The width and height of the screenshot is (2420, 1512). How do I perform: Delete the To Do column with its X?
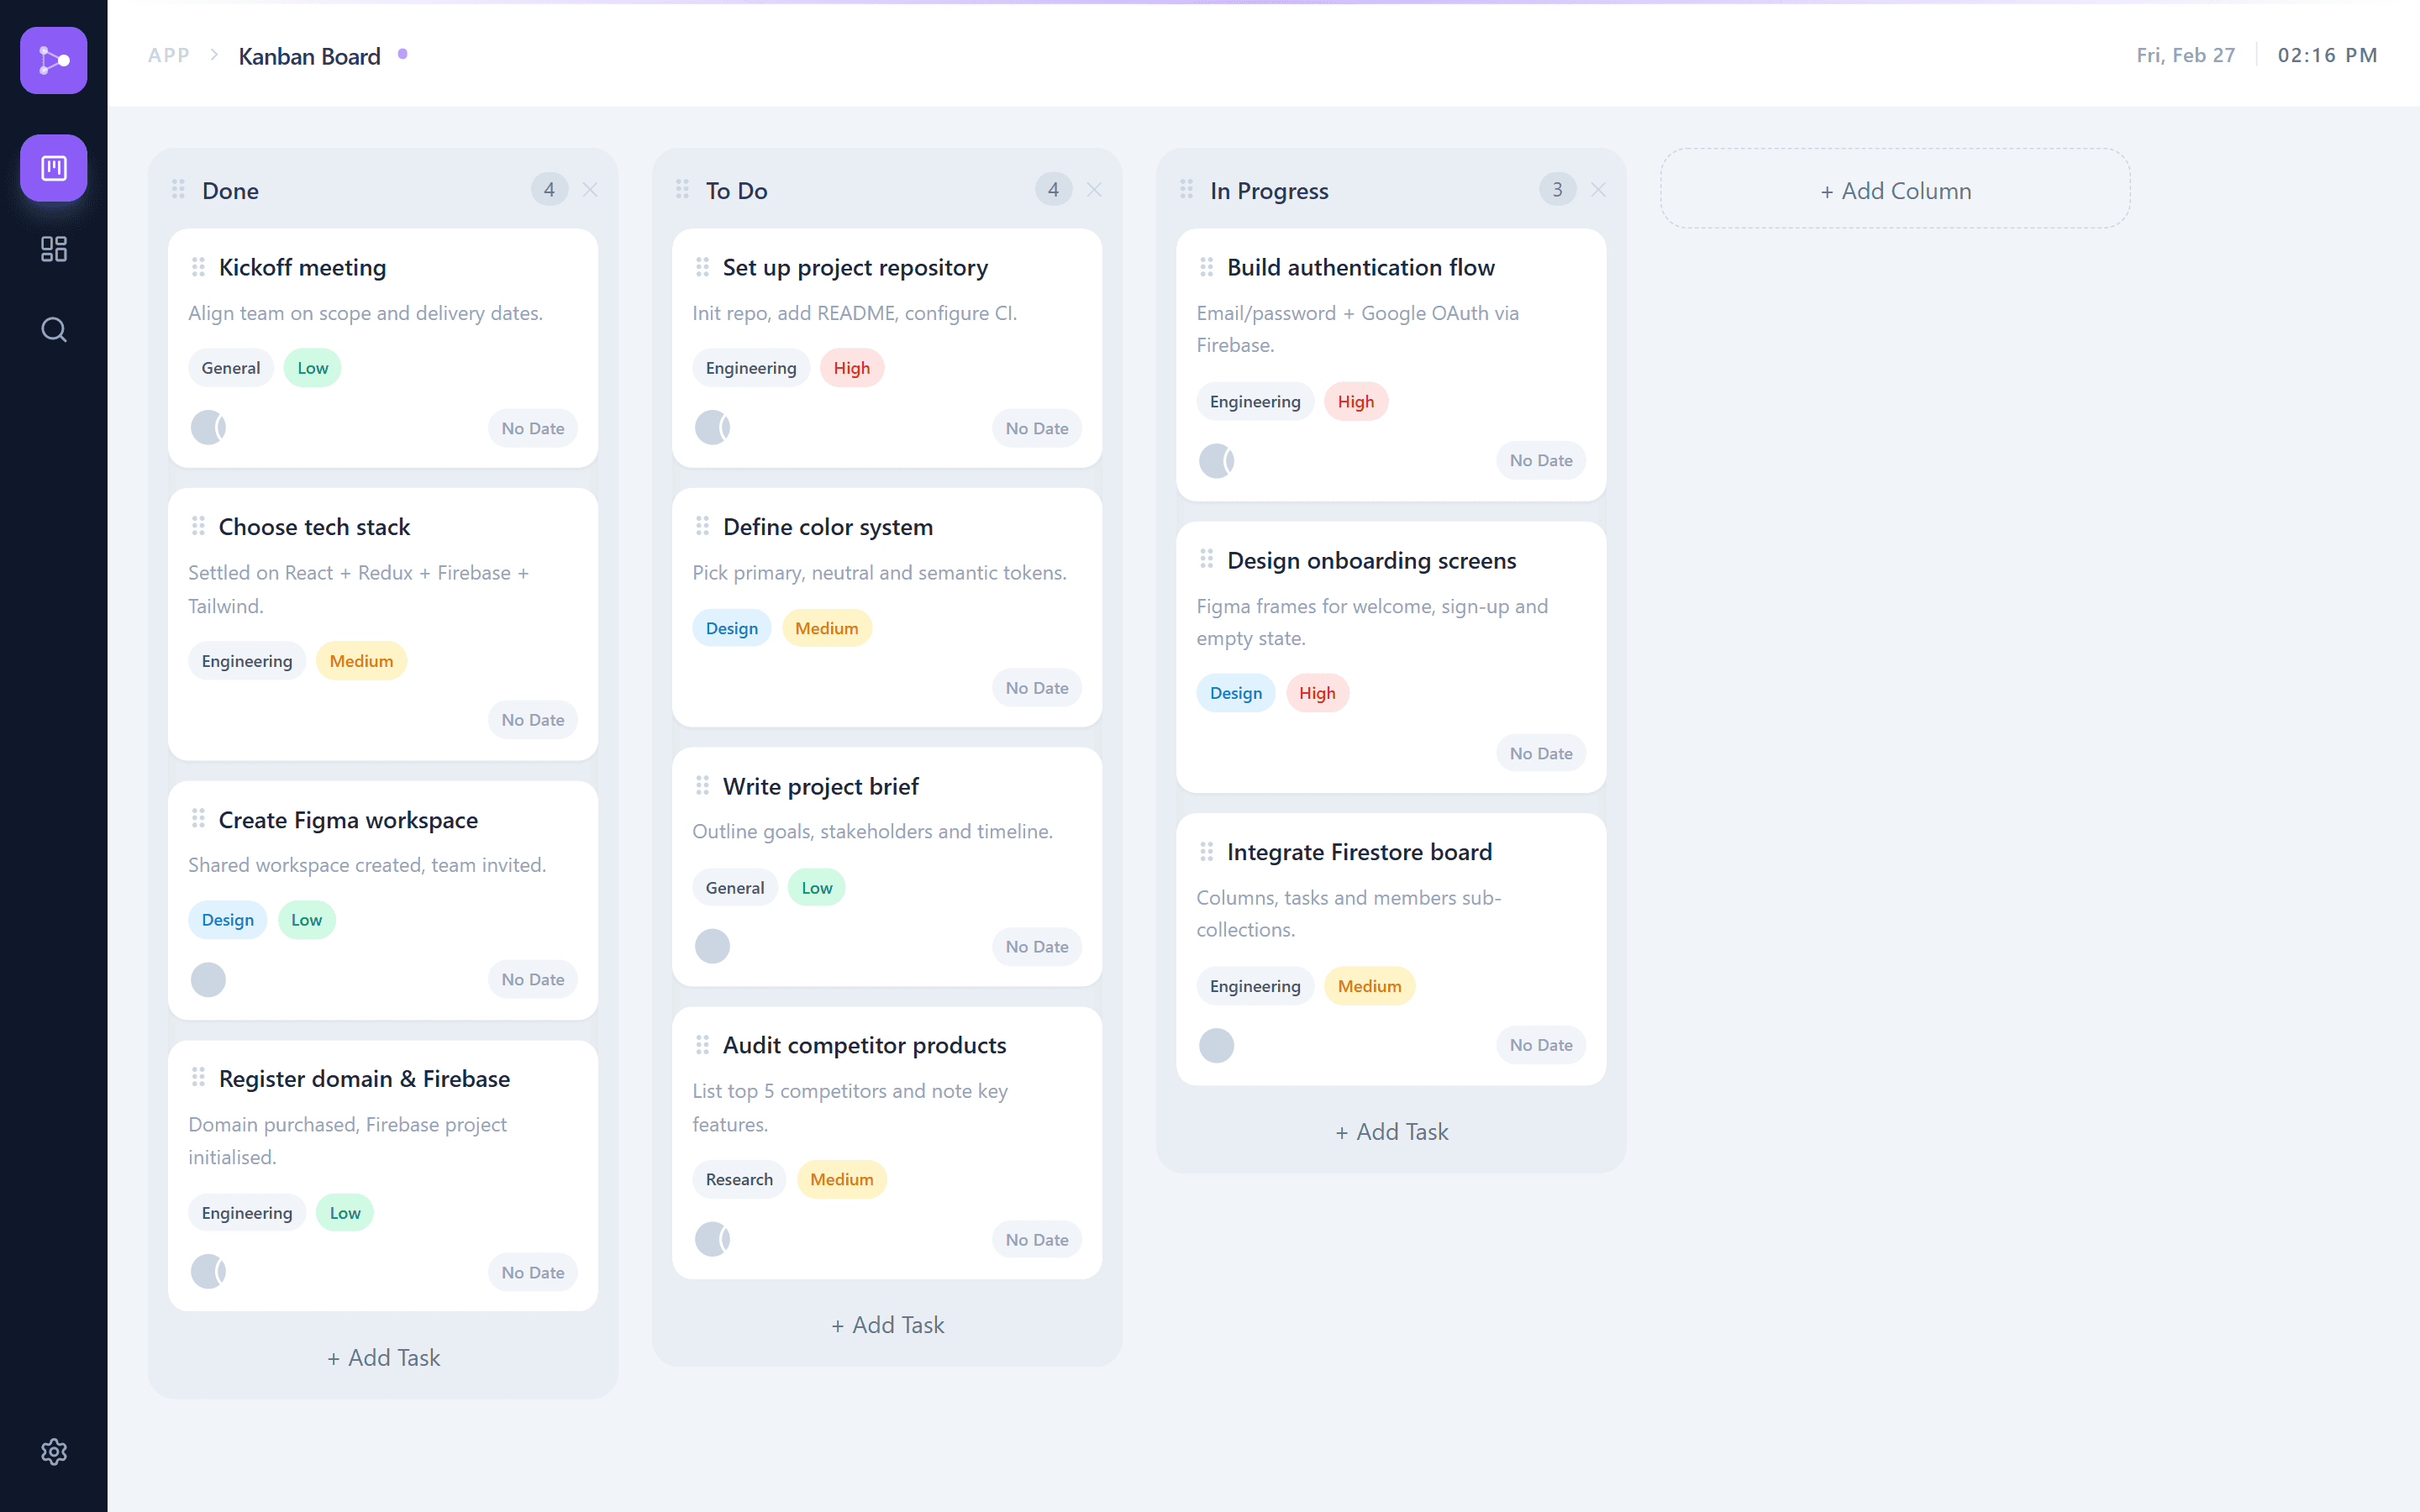(1094, 190)
